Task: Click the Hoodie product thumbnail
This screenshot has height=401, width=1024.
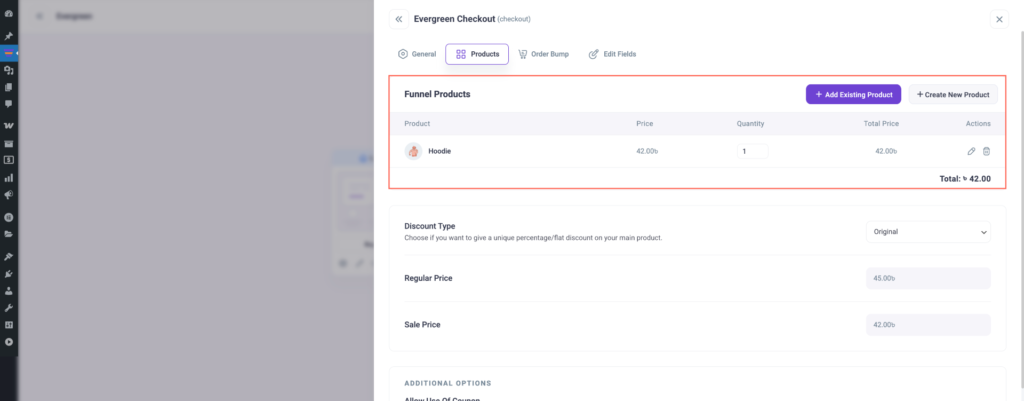Action: tap(413, 152)
